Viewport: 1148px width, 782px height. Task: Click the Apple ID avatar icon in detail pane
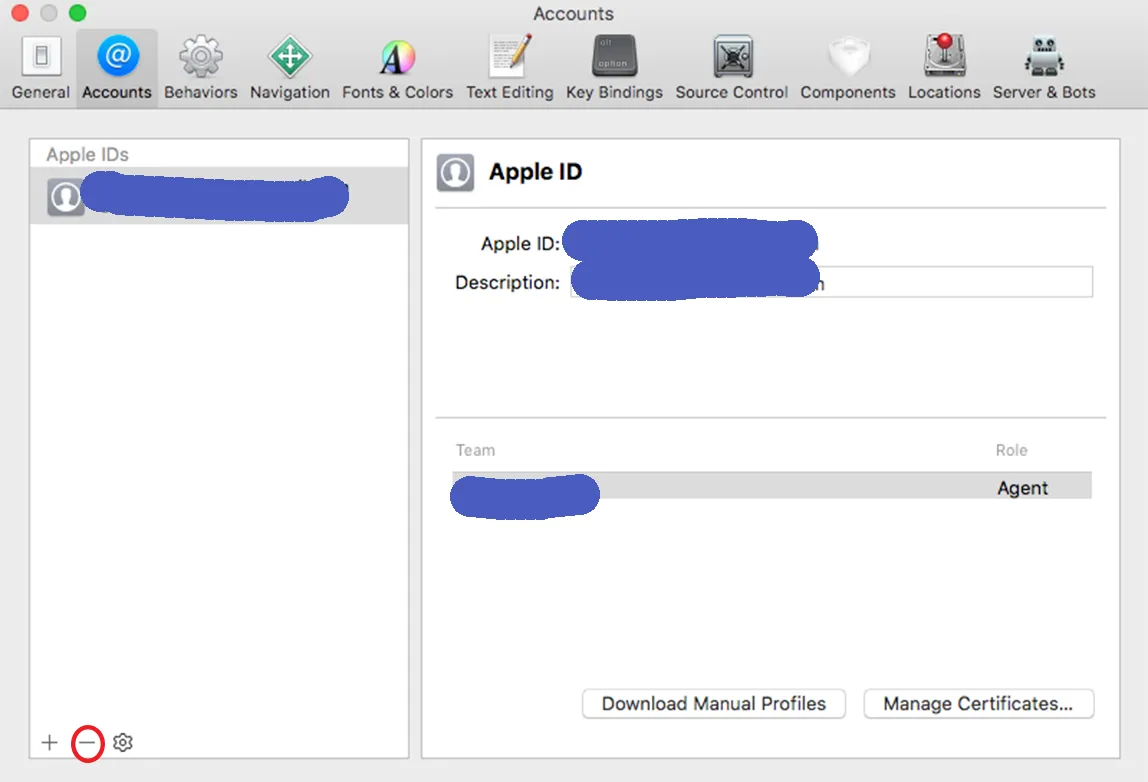click(x=455, y=172)
